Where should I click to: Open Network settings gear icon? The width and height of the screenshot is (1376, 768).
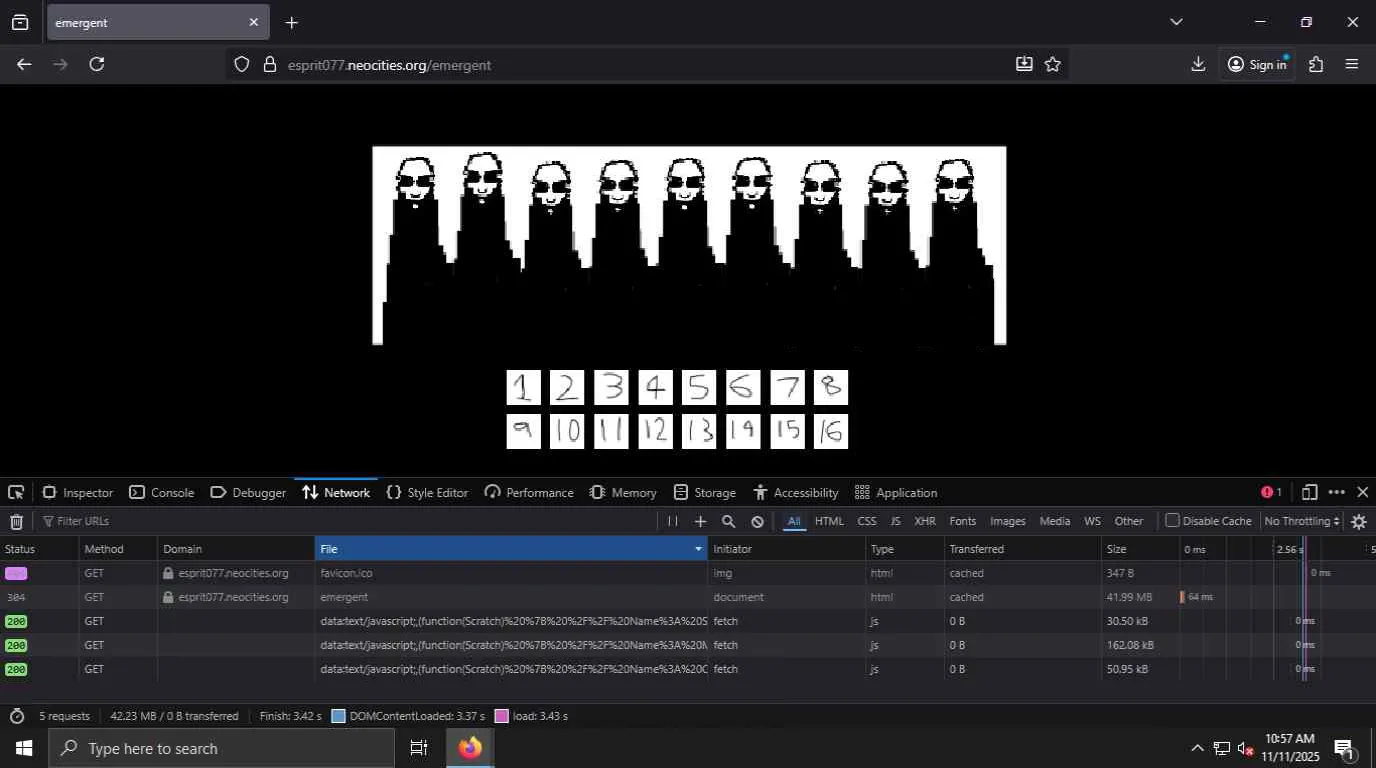pos(1358,521)
